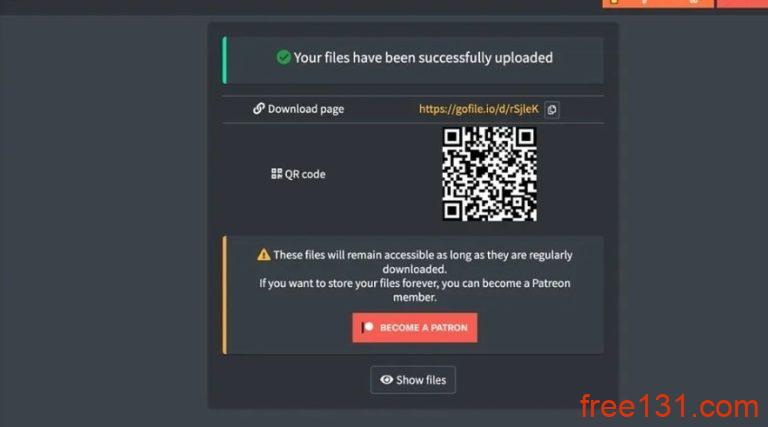The height and width of the screenshot is (427, 768).
Task: Click the green accent bar of success banner
Action: [x=224, y=60]
